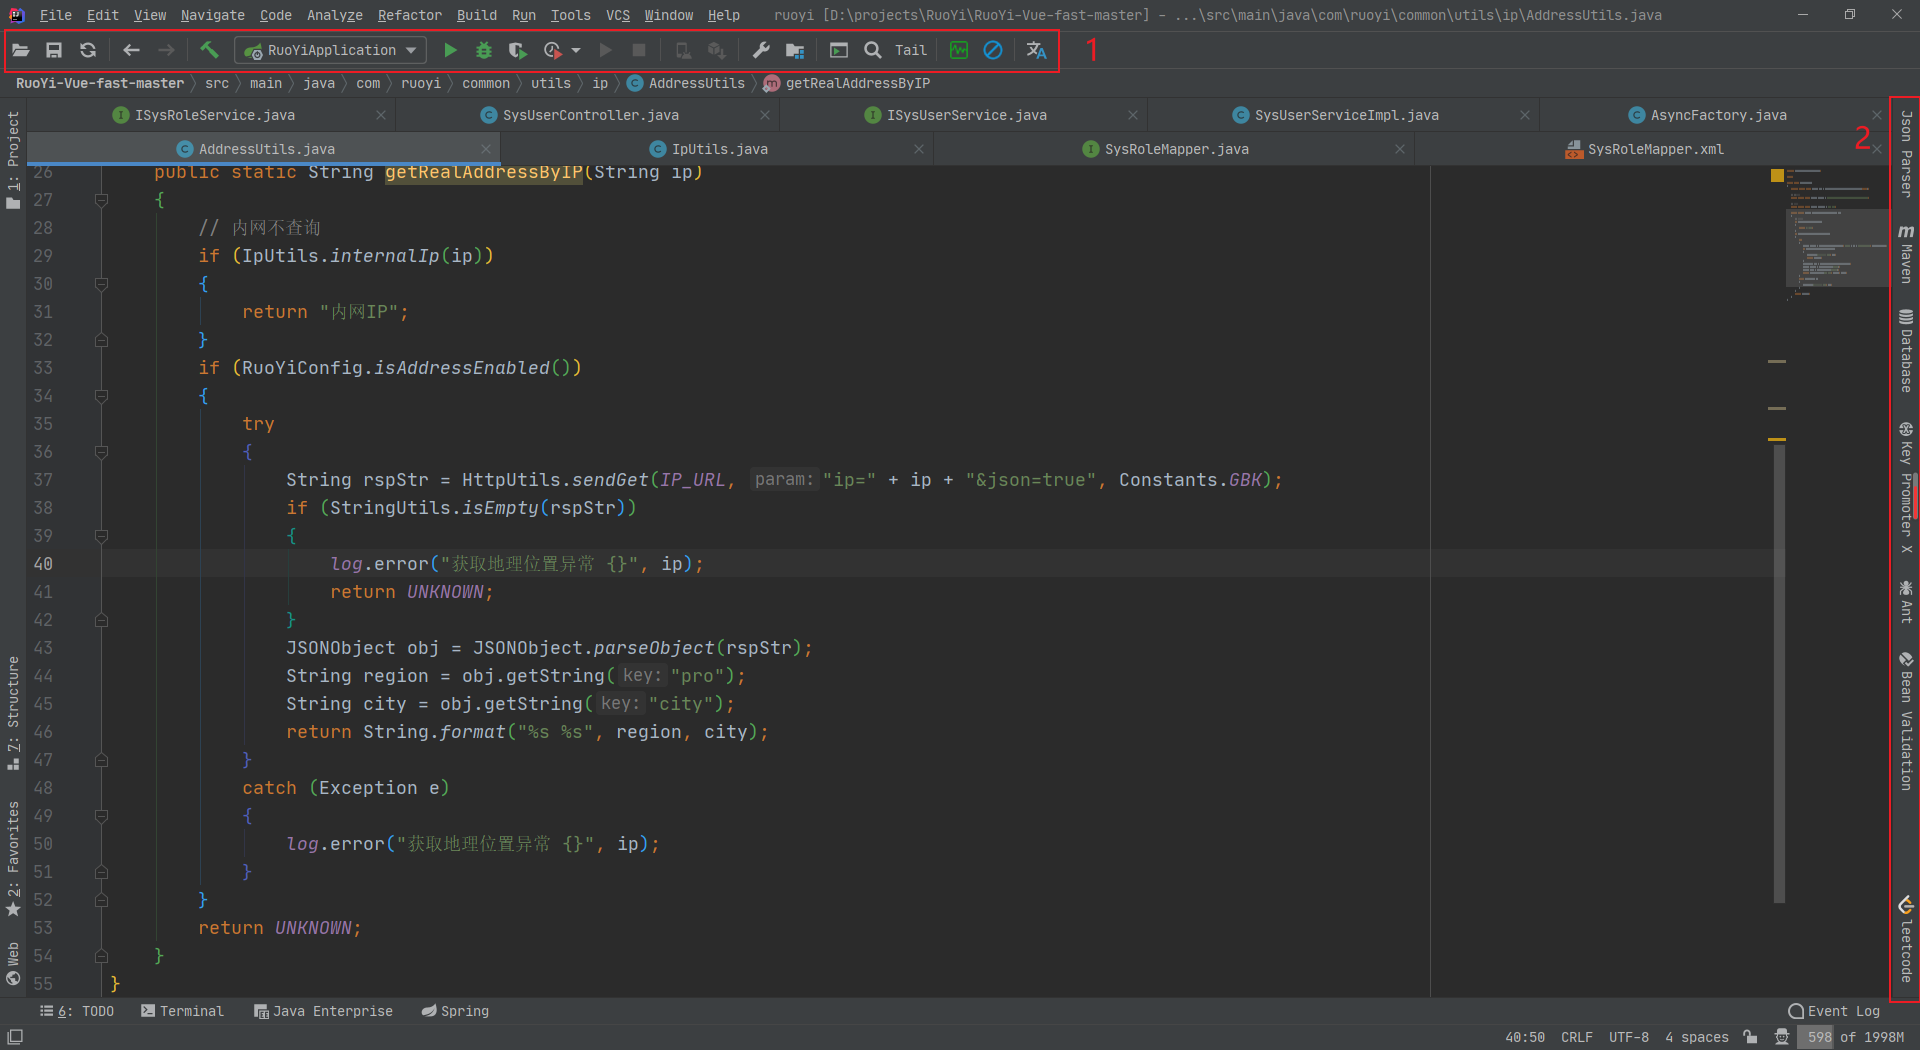Toggle the Web tool window
This screenshot has height=1050, width=1920.
coord(13,964)
